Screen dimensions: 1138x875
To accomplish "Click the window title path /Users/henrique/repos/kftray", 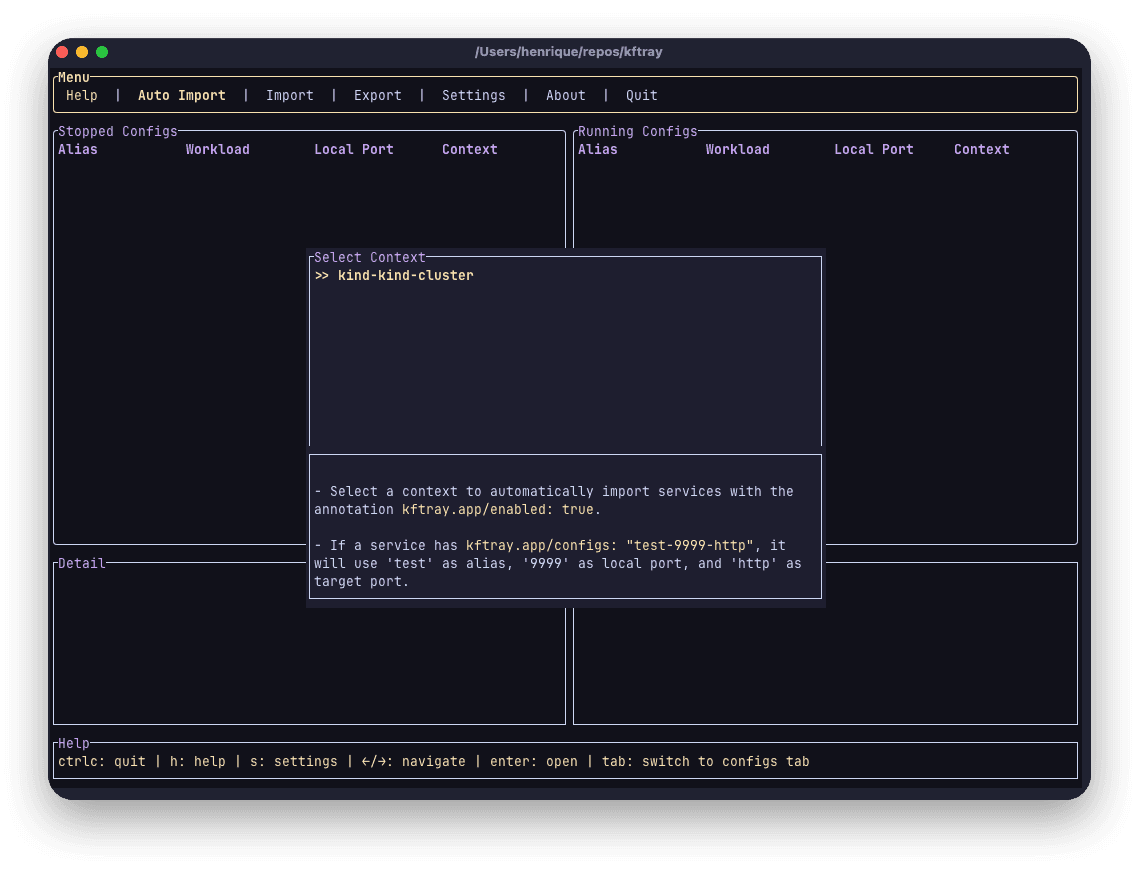I will tap(568, 52).
